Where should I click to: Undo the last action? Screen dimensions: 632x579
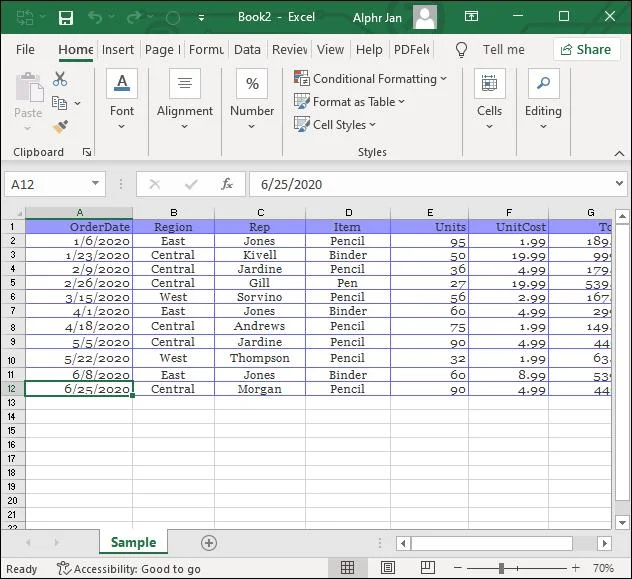click(x=95, y=17)
